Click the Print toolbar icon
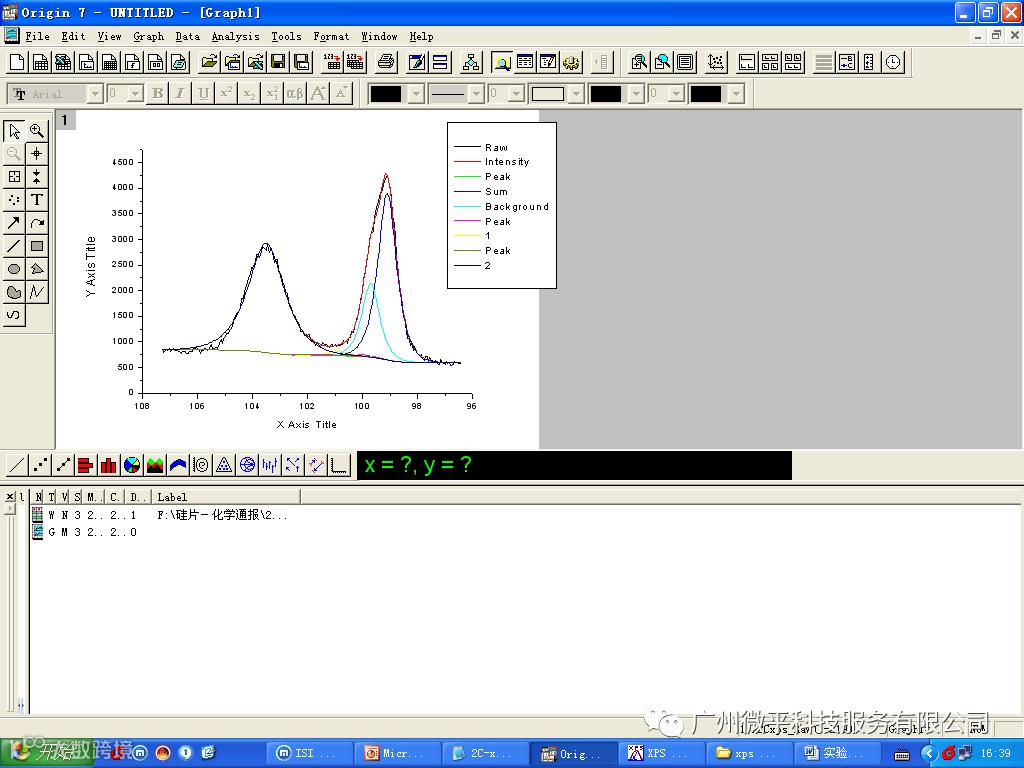 (386, 62)
